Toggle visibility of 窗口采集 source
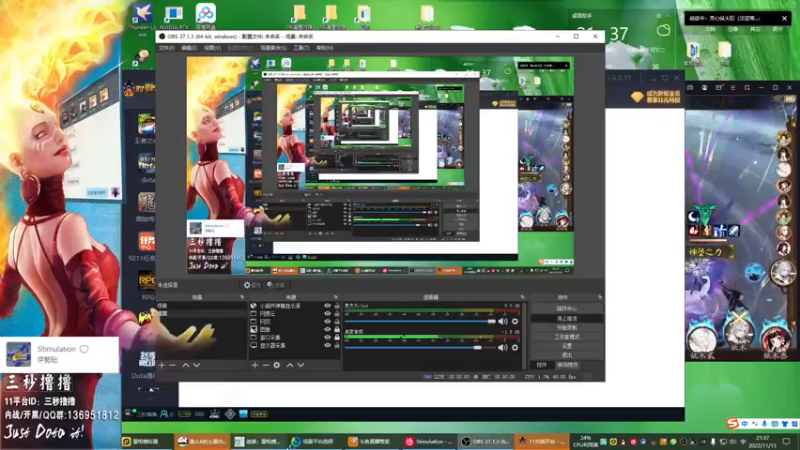 pyautogui.click(x=328, y=337)
